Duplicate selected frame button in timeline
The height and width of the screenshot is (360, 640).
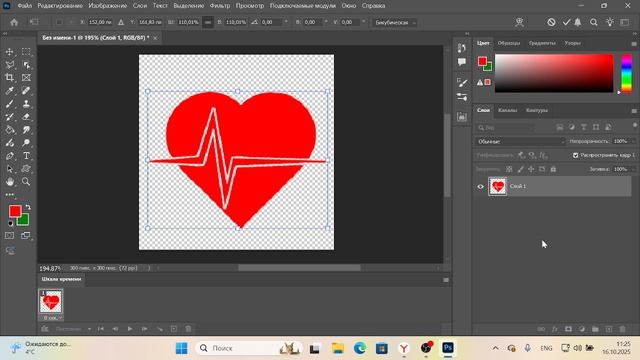pyautogui.click(x=174, y=329)
